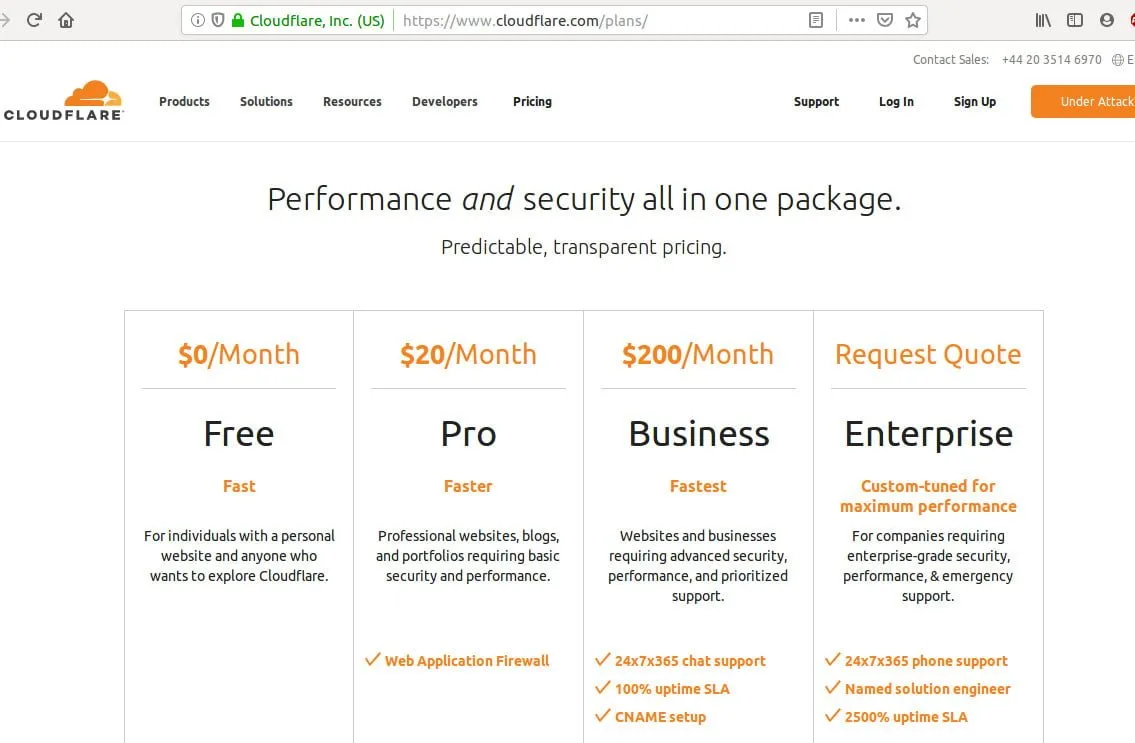Toggle reader view icon
This screenshot has height=743, width=1135.
816,20
